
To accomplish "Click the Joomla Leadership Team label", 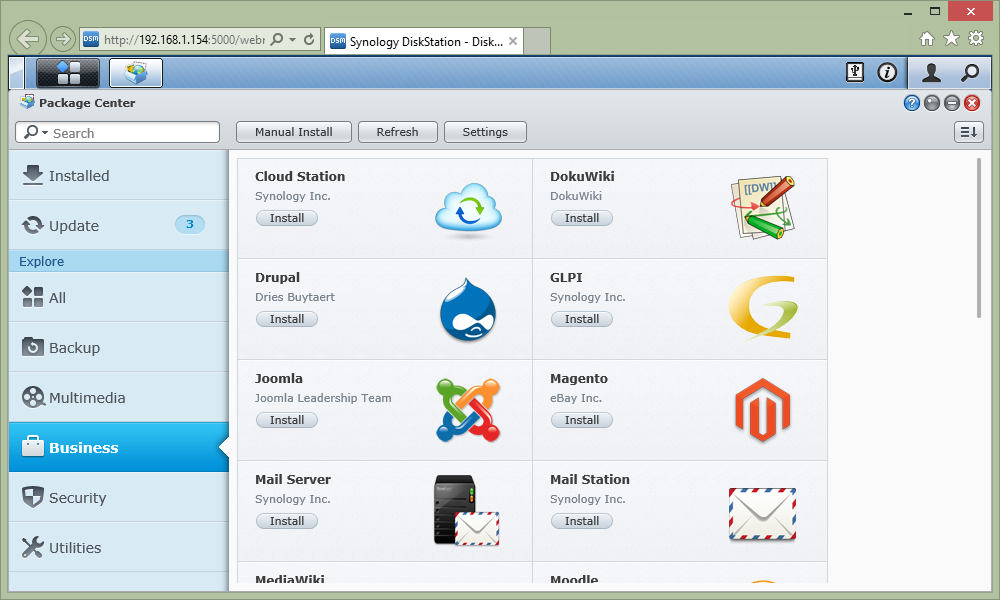I will tap(323, 398).
